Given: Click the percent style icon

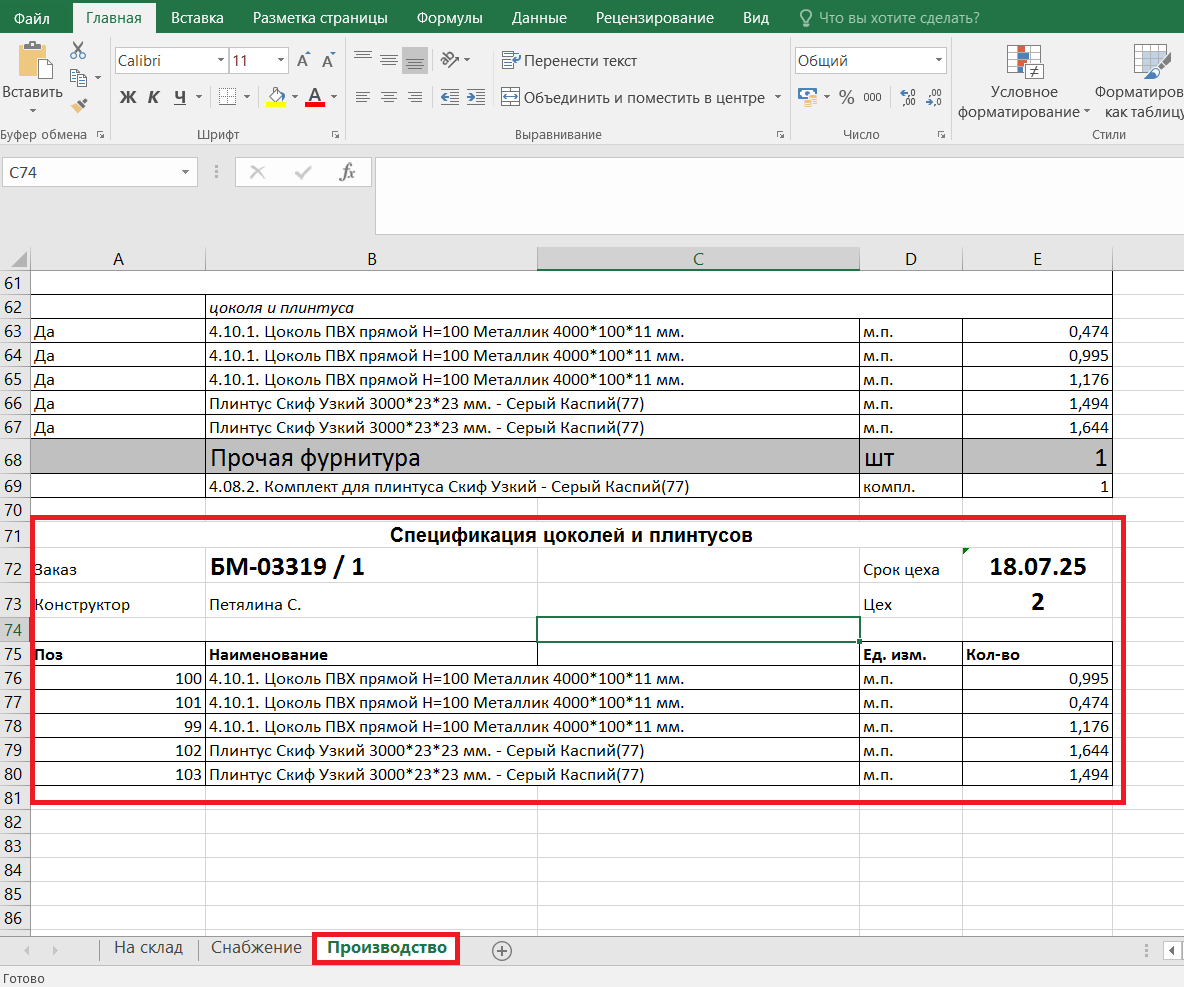Looking at the screenshot, I should point(846,97).
